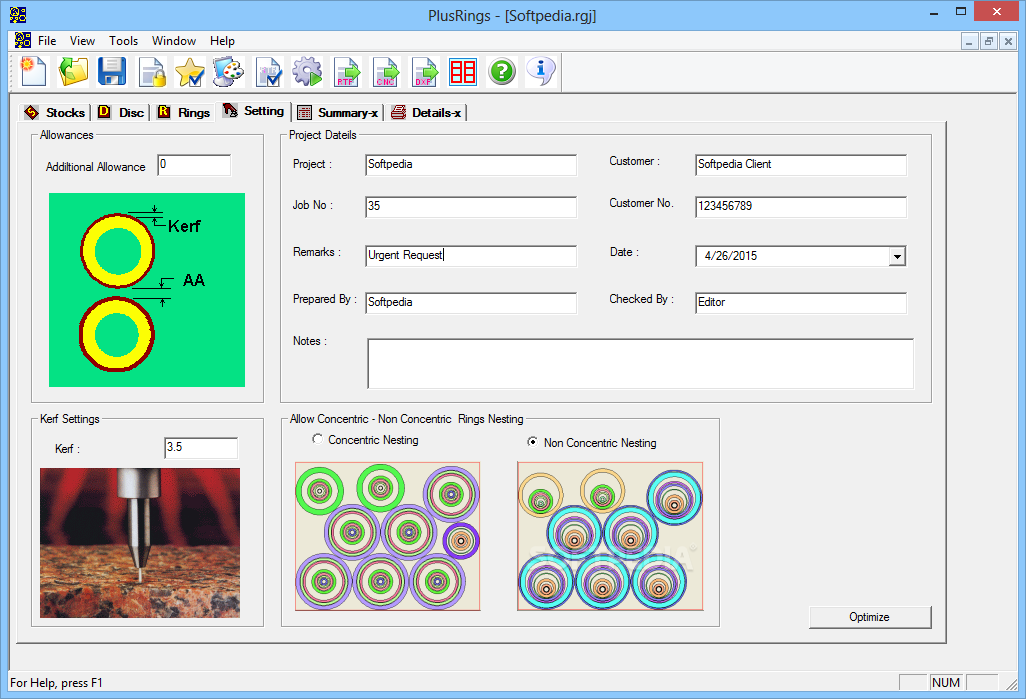This screenshot has height=699, width=1026.
Task: Create a new project file
Action: point(33,71)
